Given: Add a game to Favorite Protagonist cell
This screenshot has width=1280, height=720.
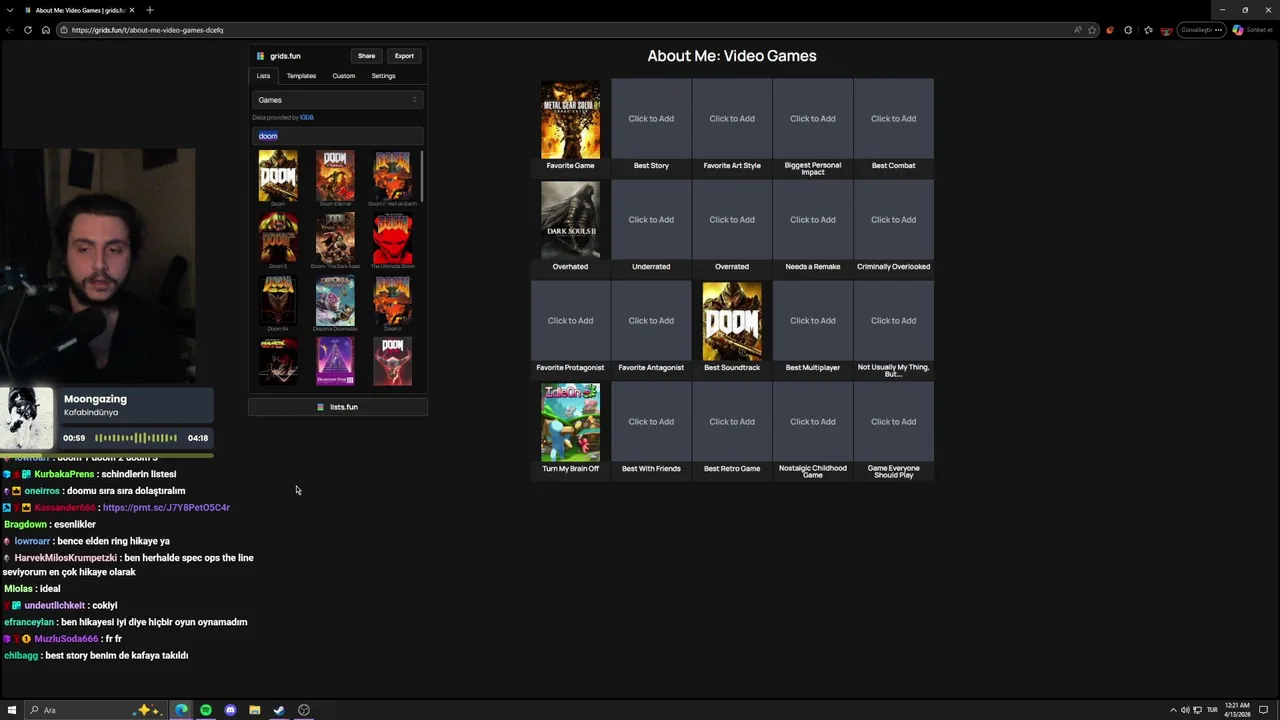Looking at the screenshot, I should (570, 321).
